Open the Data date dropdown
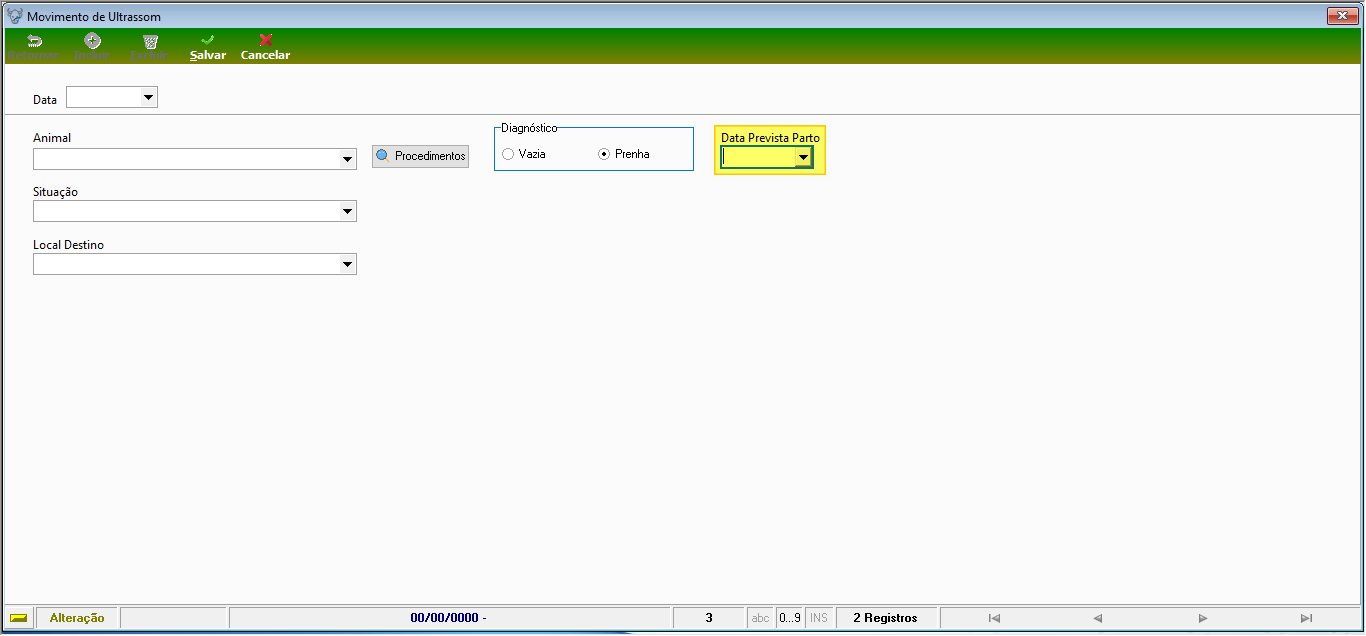This screenshot has width=1366, height=636. tap(148, 98)
